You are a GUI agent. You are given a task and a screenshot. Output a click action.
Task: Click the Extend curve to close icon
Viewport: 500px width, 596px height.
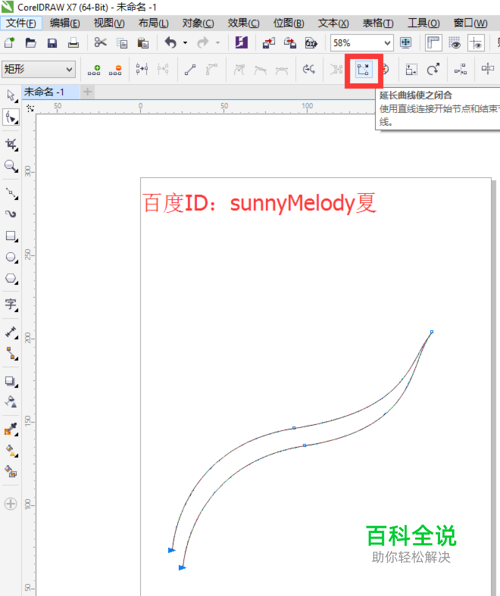tap(363, 70)
